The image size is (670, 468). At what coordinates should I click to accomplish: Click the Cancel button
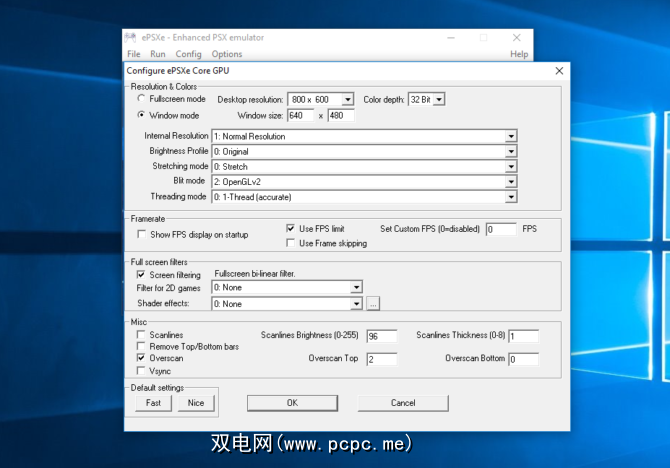pos(403,403)
